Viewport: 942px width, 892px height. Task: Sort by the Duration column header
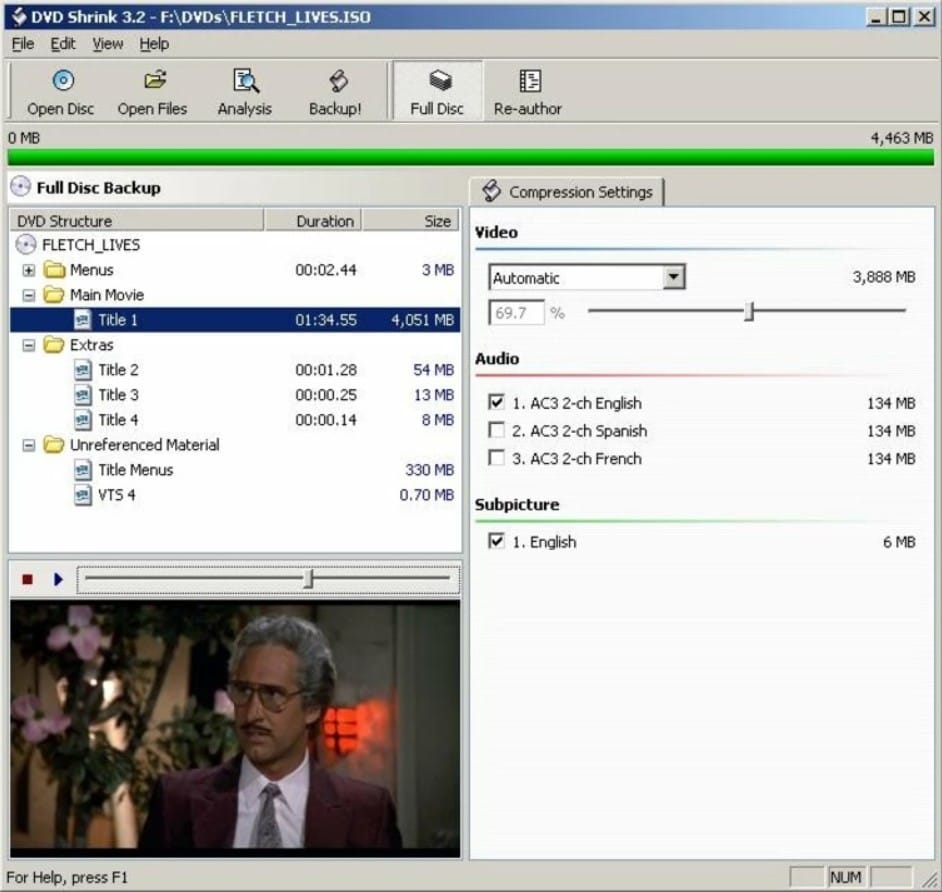313,220
